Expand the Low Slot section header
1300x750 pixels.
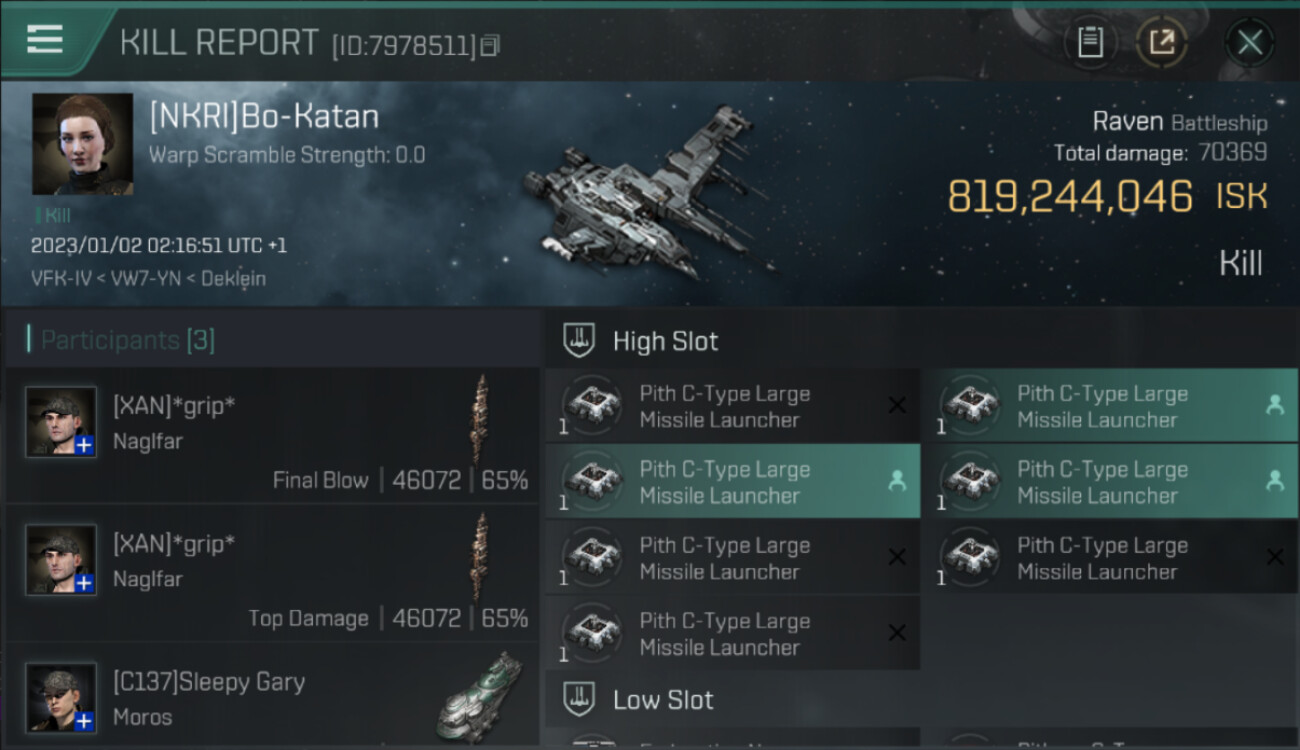pyautogui.click(x=663, y=700)
